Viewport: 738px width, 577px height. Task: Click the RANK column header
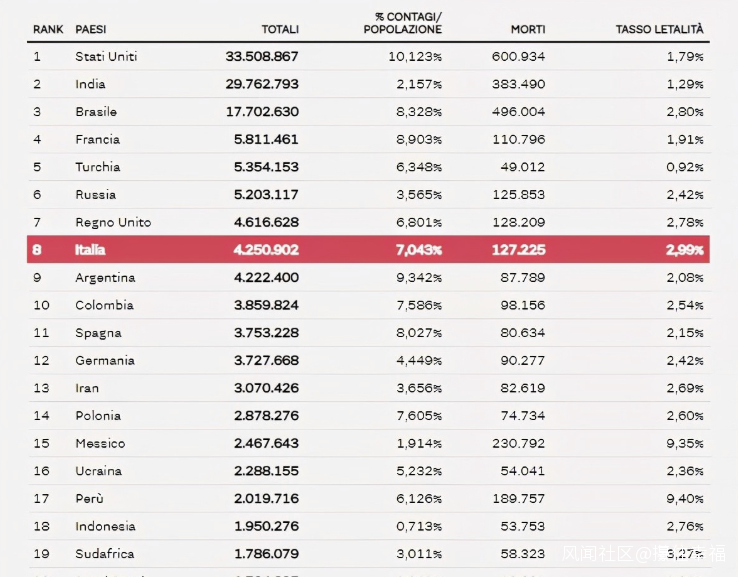click(x=49, y=30)
